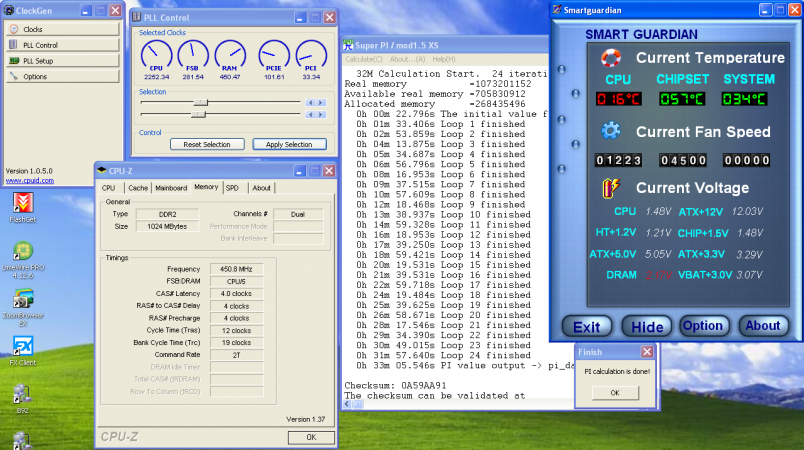Open Calculate menu in Super PI
The width and height of the screenshot is (804, 450).
[x=364, y=59]
